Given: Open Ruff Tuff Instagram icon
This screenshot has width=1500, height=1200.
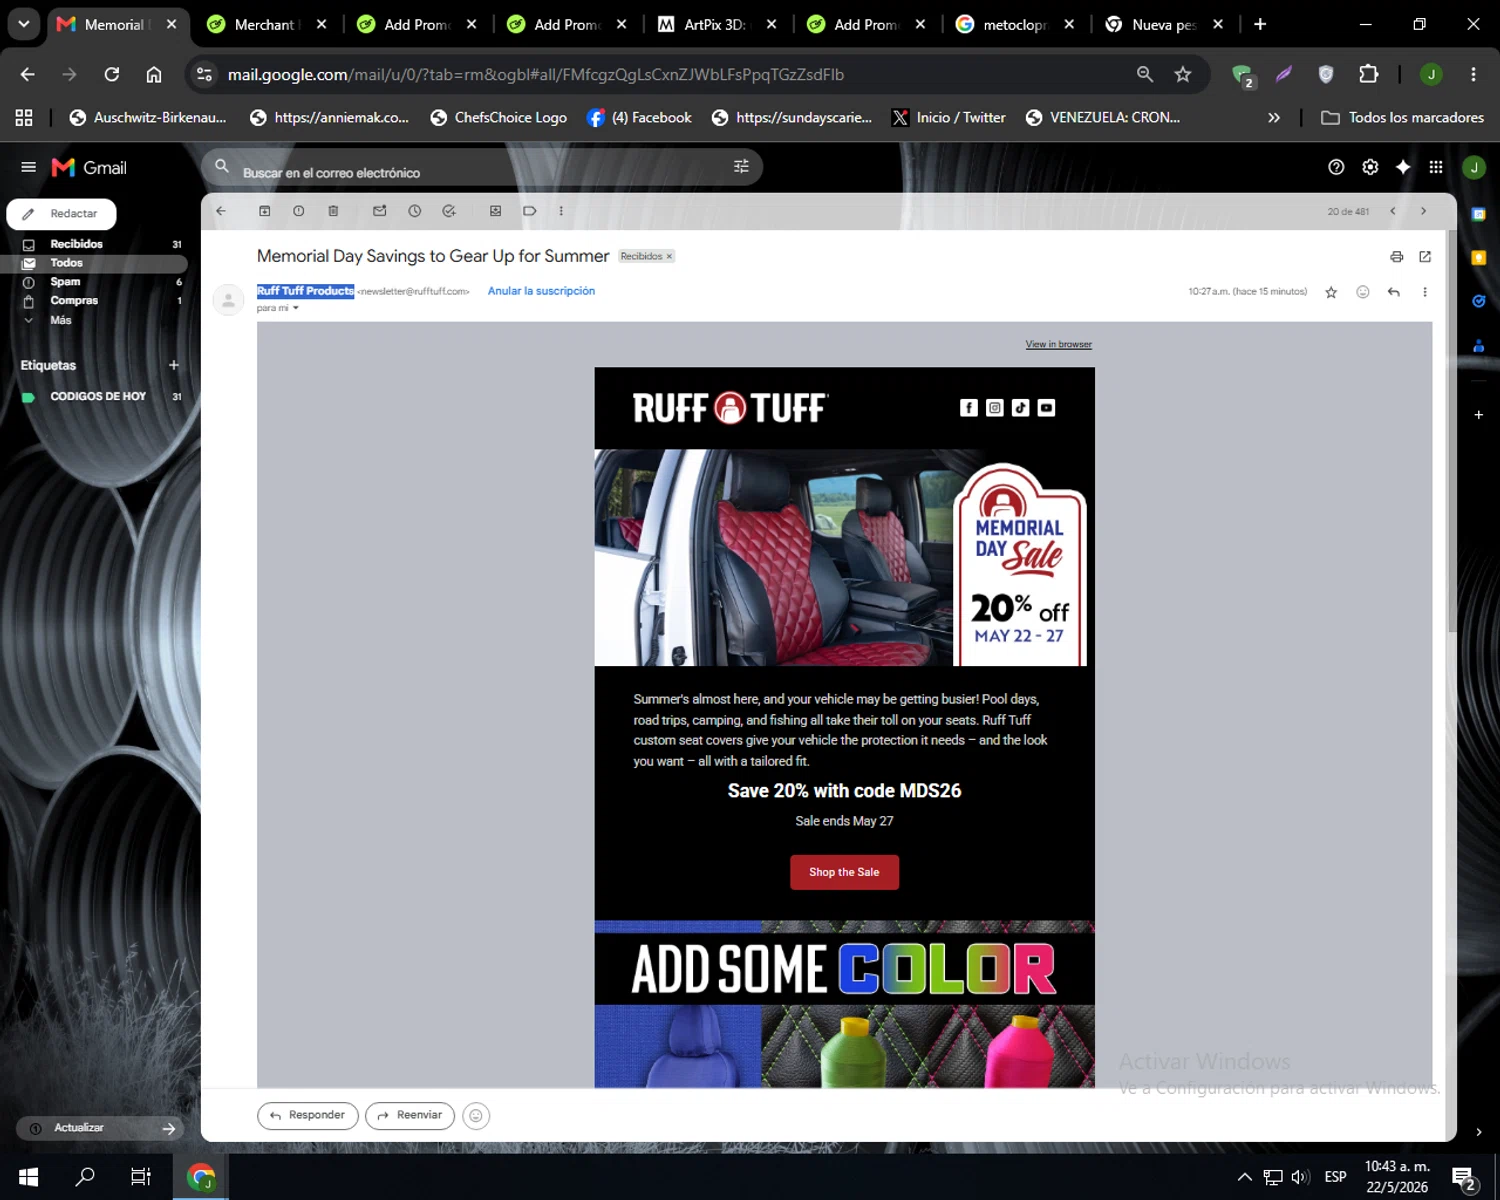Looking at the screenshot, I should click(995, 408).
